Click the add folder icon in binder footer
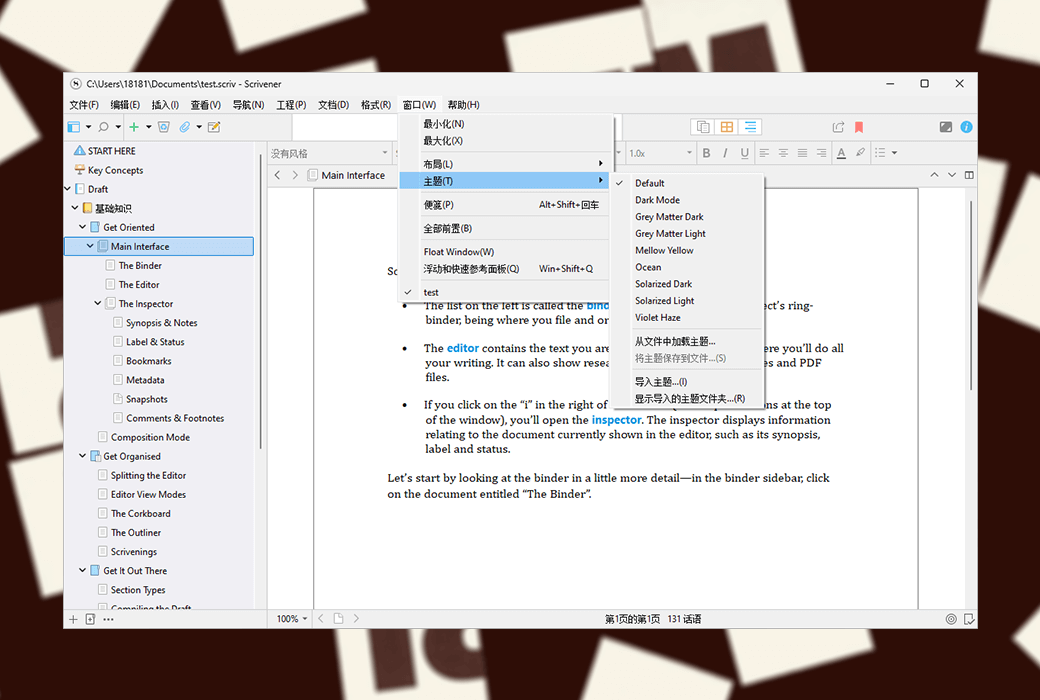This screenshot has height=700, width=1040. (90, 619)
